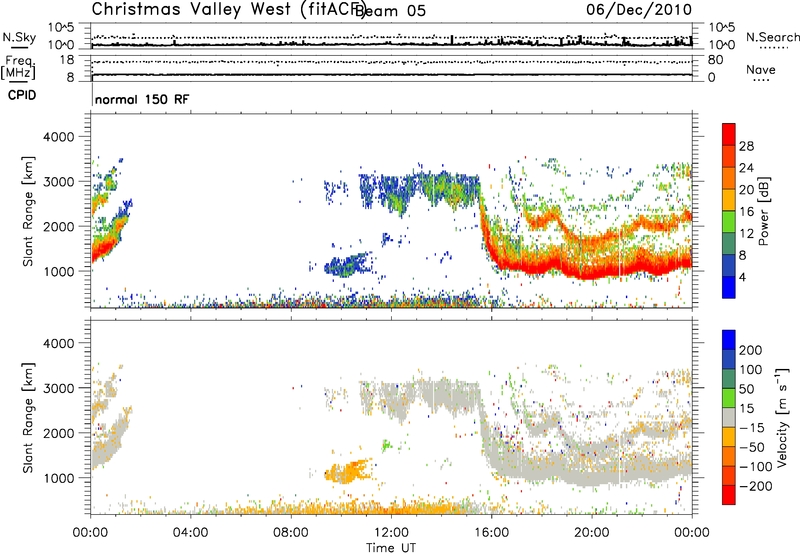Image resolution: width=800 pixels, height=554 pixels.
Task: Pick the light green 12–16 dB power segment
Action: (x=729, y=221)
